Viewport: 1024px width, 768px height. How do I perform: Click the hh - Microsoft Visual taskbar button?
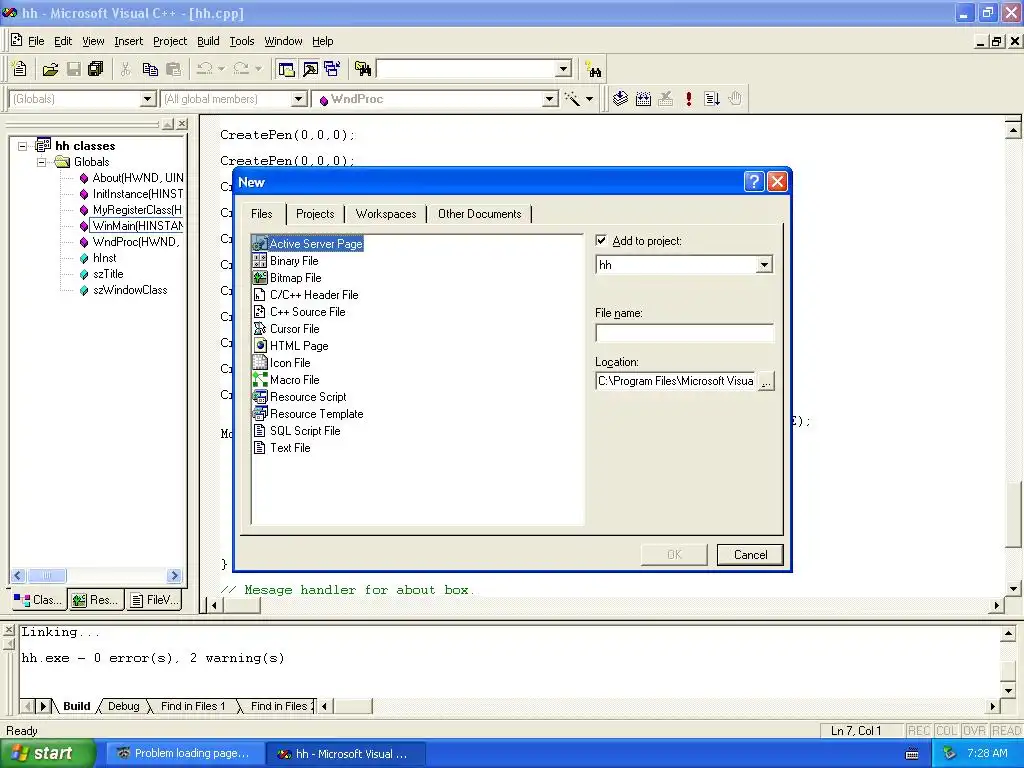(346, 754)
